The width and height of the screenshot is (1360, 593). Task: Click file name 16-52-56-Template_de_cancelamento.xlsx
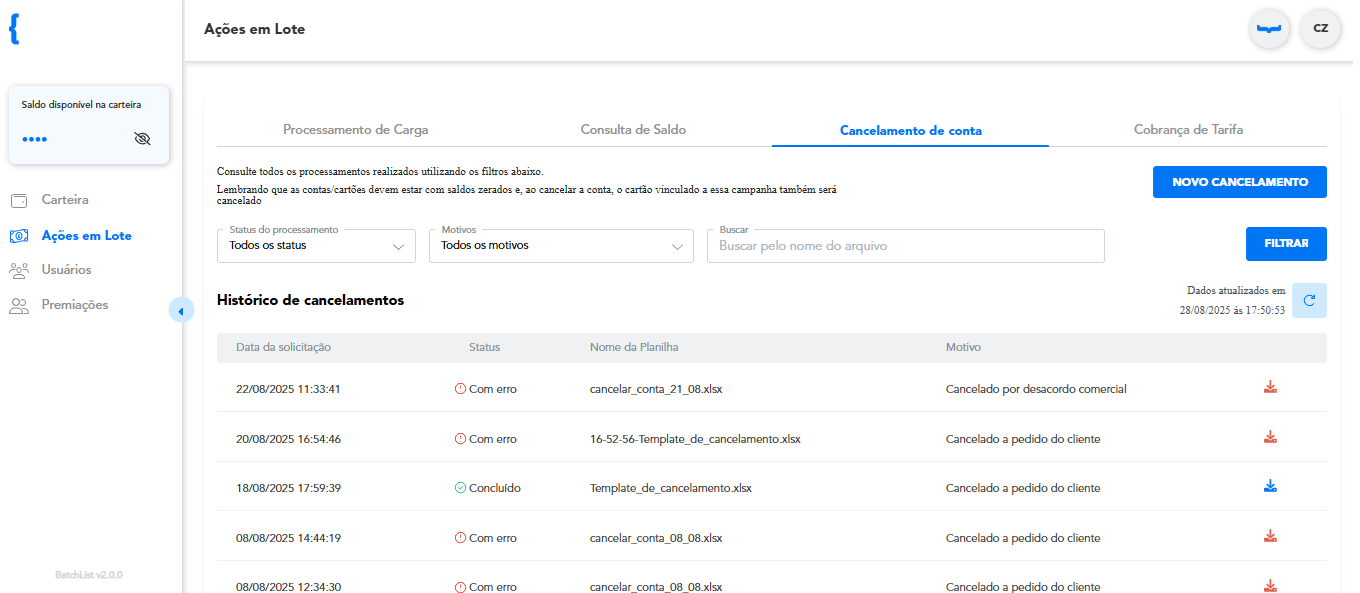point(695,438)
